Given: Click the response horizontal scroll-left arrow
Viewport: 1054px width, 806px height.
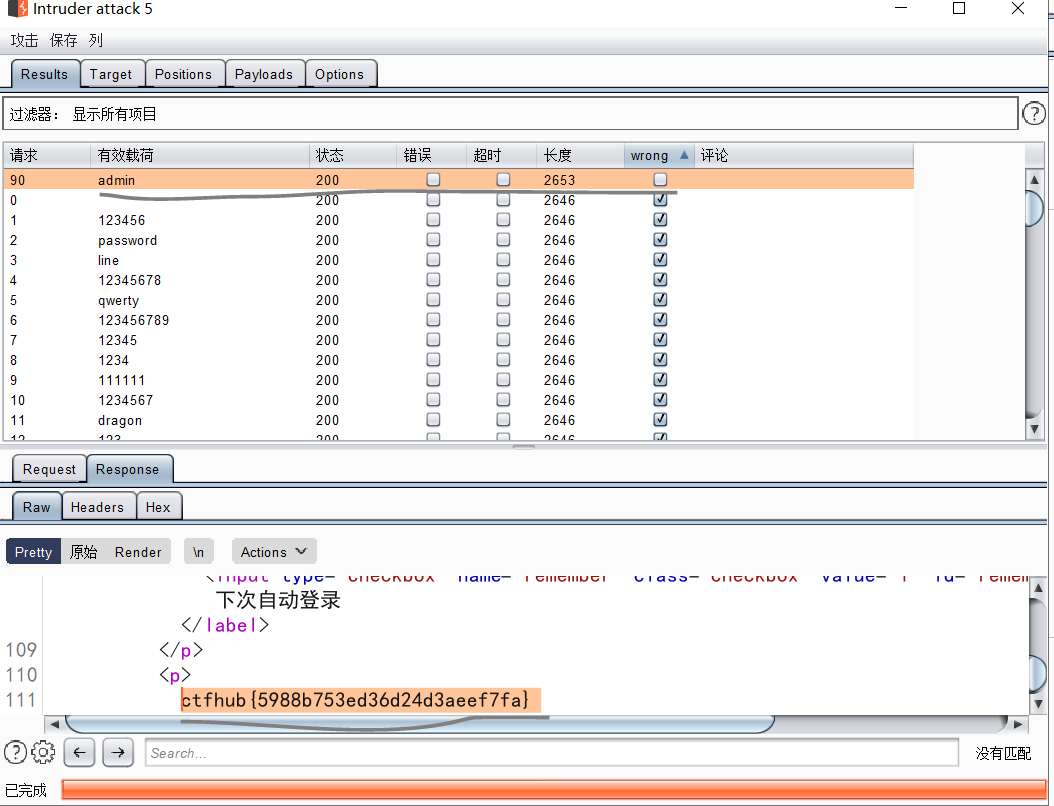Looking at the screenshot, I should (x=54, y=724).
